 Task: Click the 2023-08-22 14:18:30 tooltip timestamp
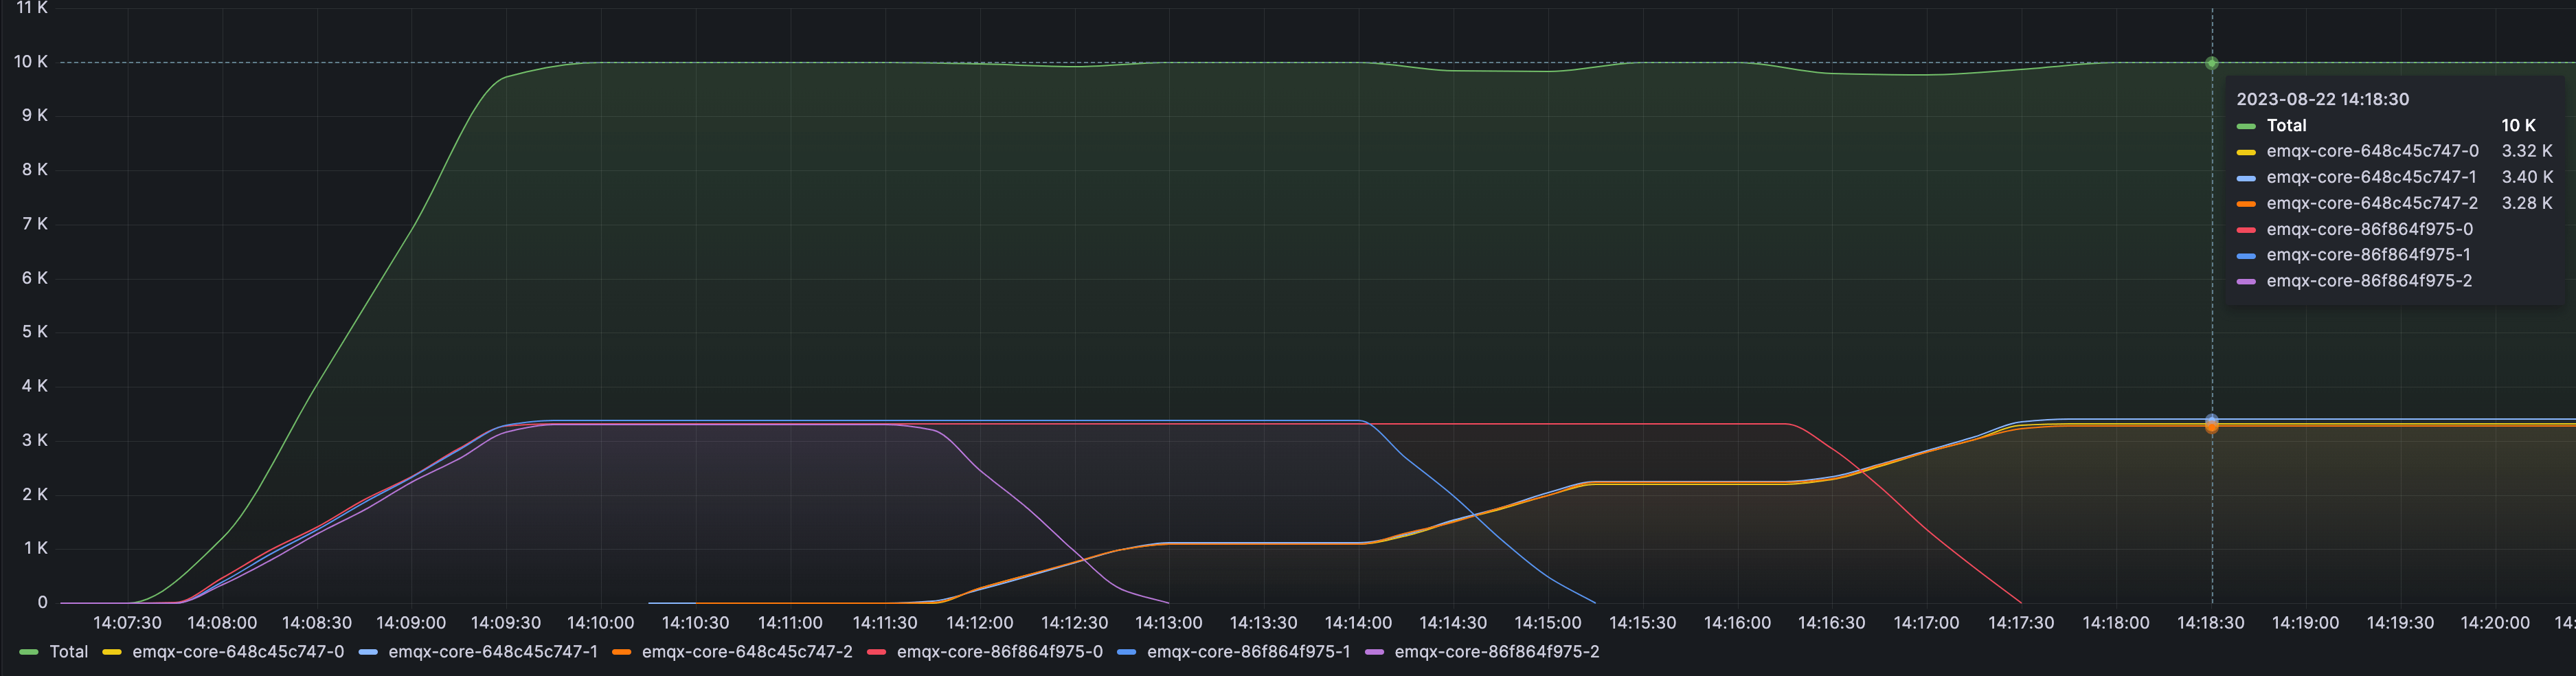coord(2322,99)
